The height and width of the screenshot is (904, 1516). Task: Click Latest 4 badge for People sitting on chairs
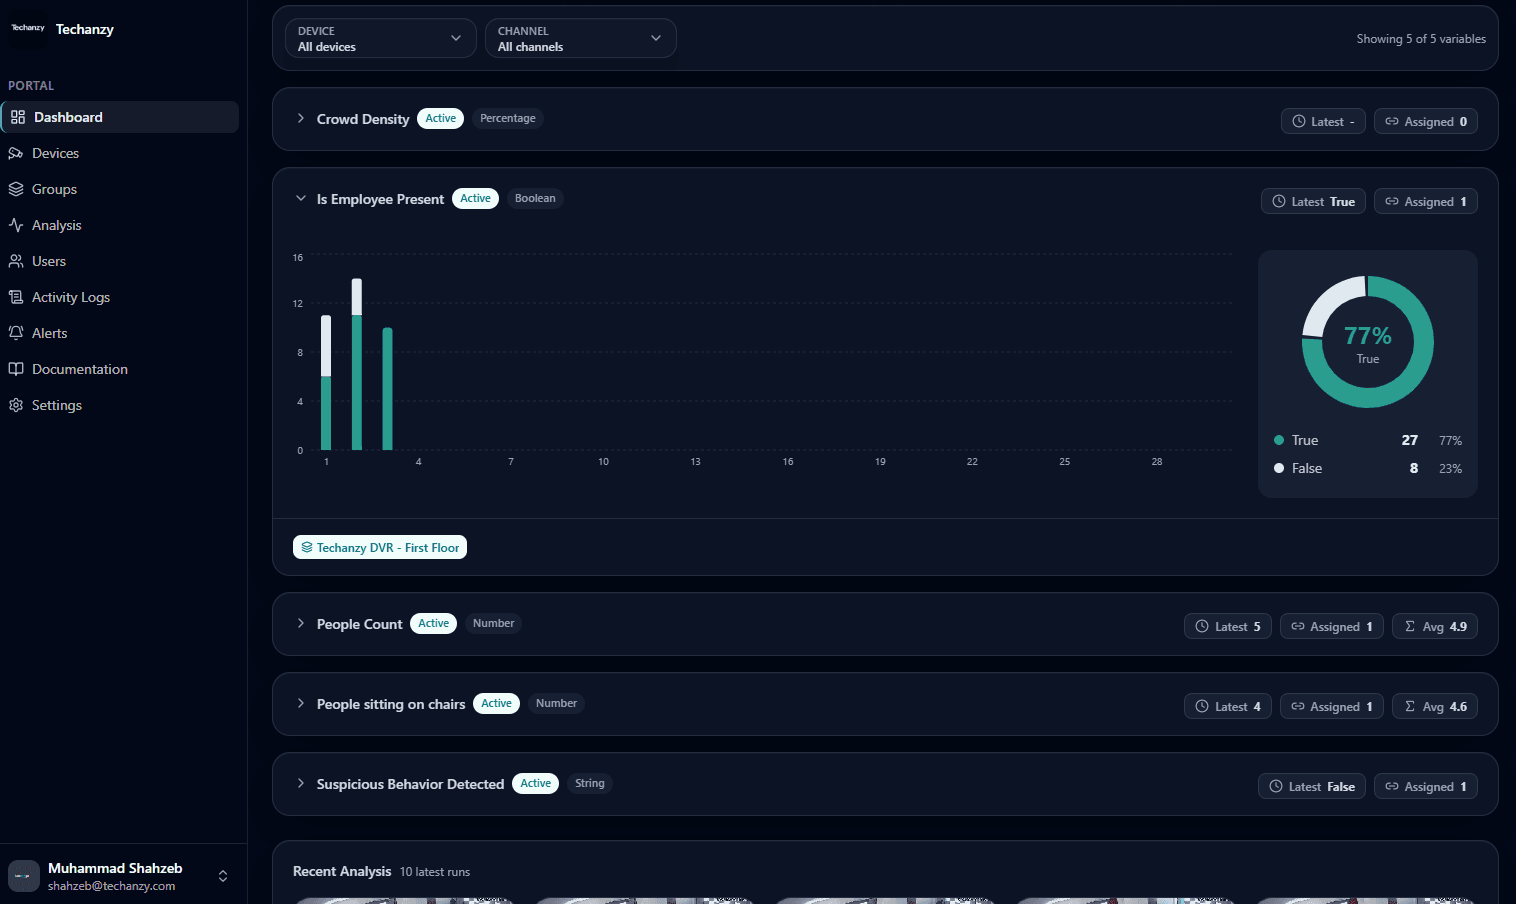click(x=1228, y=706)
